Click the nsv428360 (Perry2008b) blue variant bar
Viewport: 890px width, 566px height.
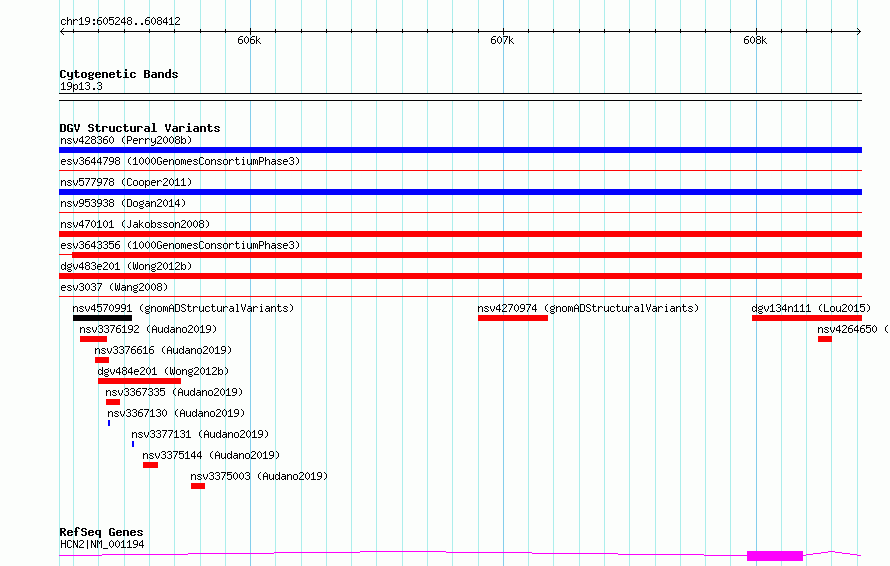click(460, 150)
